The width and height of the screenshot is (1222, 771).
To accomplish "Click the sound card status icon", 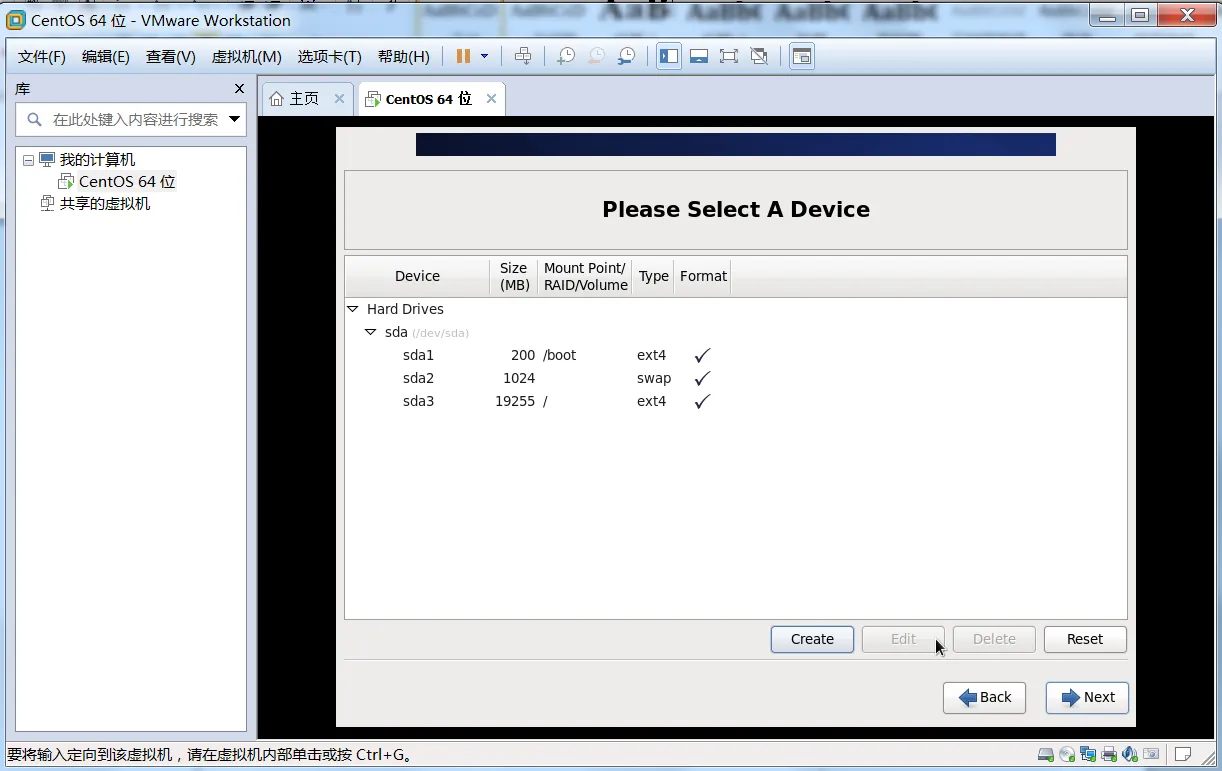I will point(1130,754).
